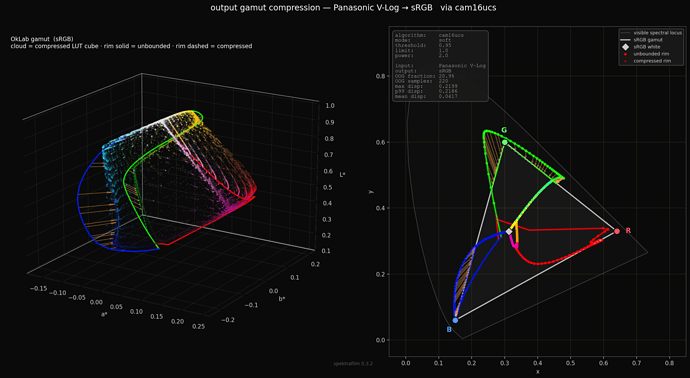Click the 'p99 disp: 0.2186' info line
Viewport: 690px width, 378px height.
pyautogui.click(x=426, y=92)
